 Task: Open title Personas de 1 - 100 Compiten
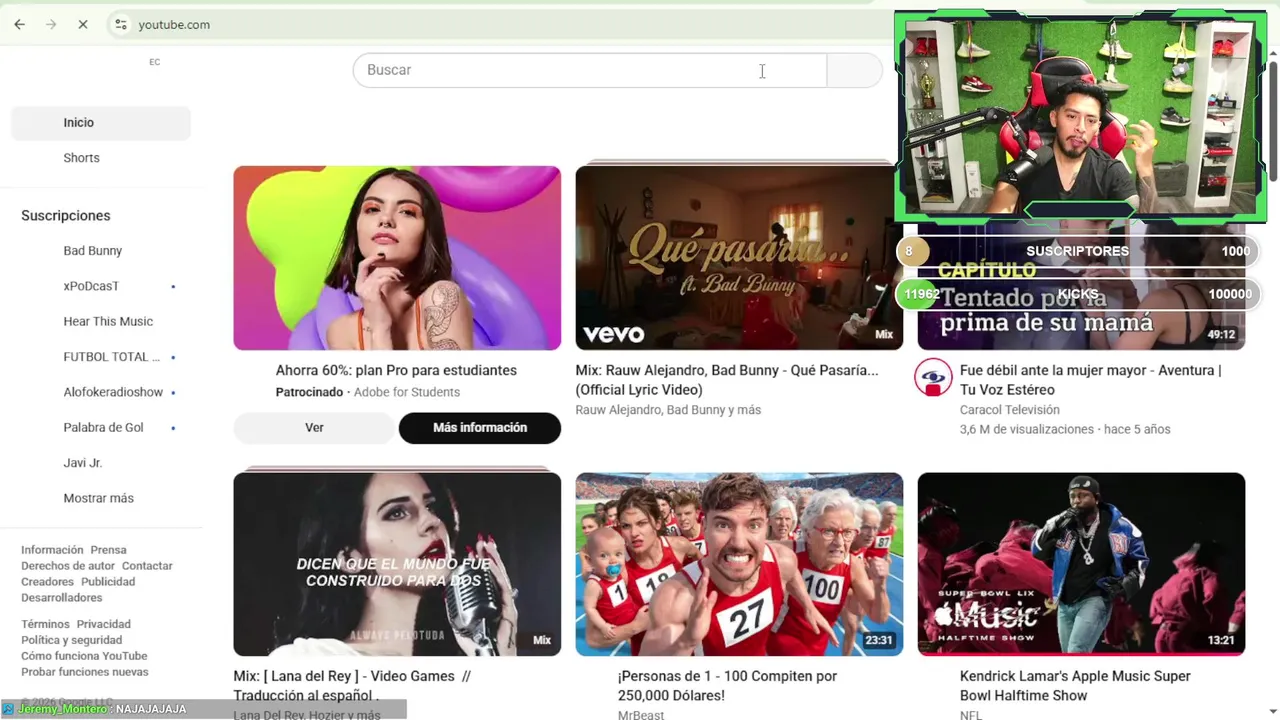click(x=727, y=686)
